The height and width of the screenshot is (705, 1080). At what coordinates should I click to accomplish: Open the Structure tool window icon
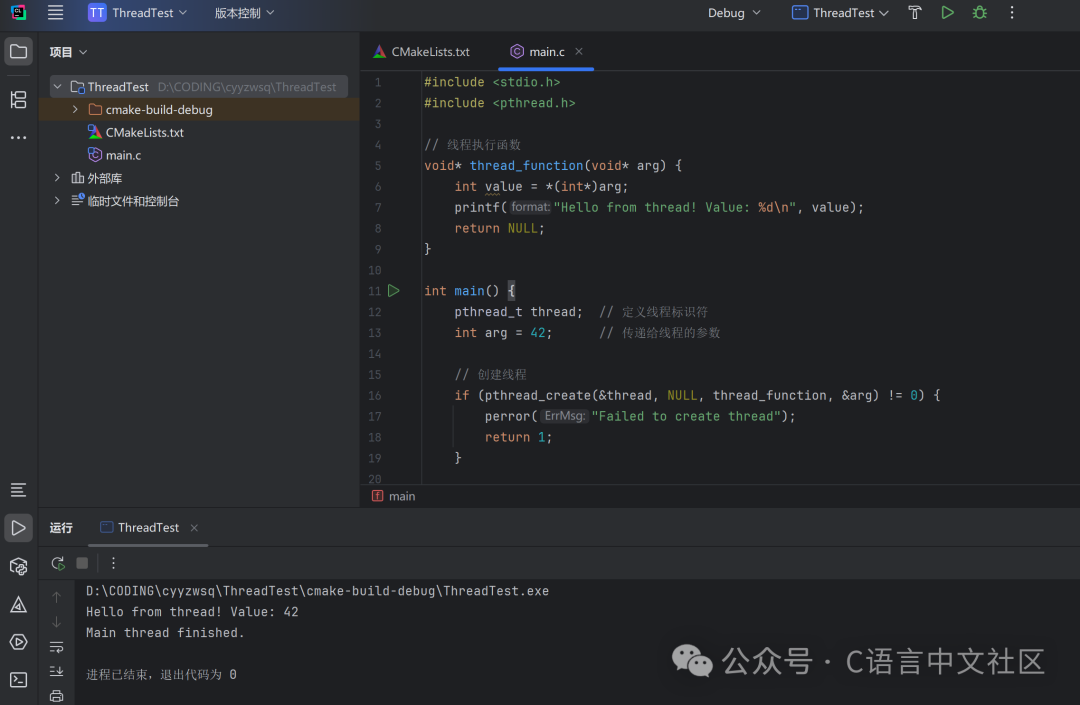[19, 100]
